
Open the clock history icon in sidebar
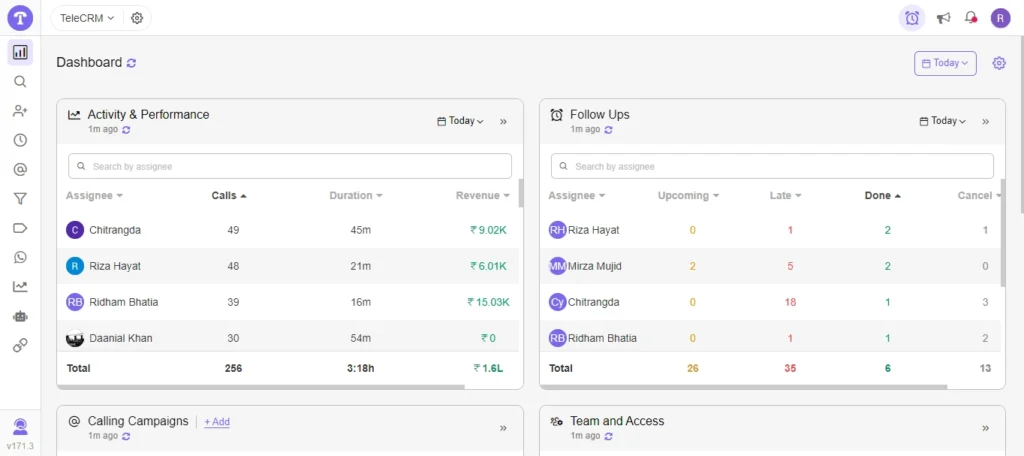[x=20, y=140]
